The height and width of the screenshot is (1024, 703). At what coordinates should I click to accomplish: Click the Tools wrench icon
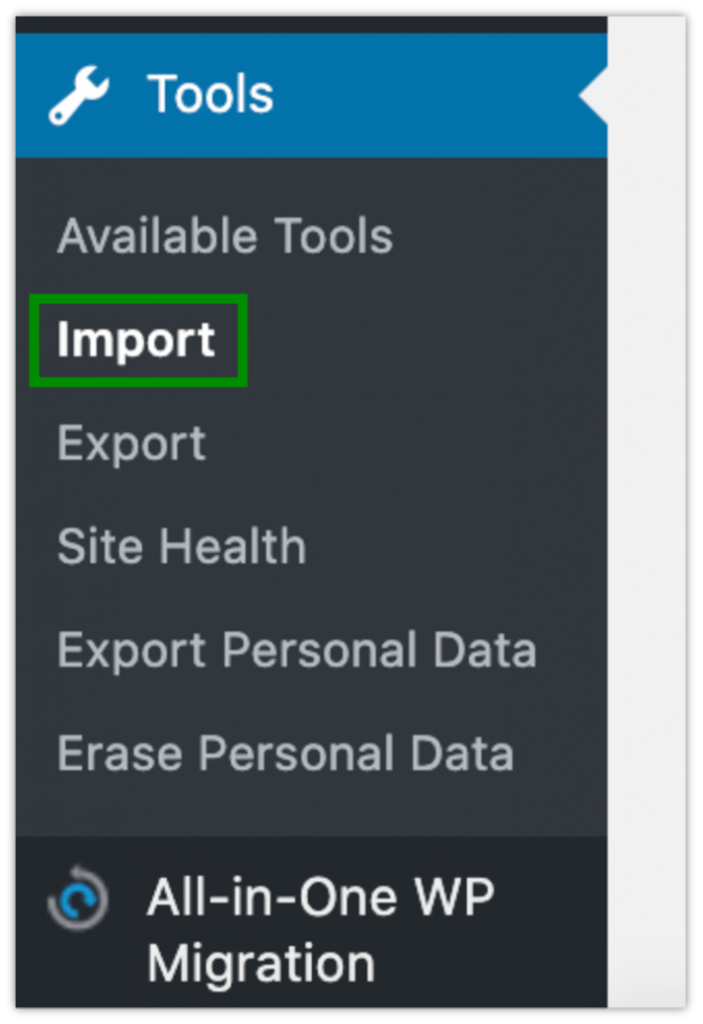tap(80, 96)
